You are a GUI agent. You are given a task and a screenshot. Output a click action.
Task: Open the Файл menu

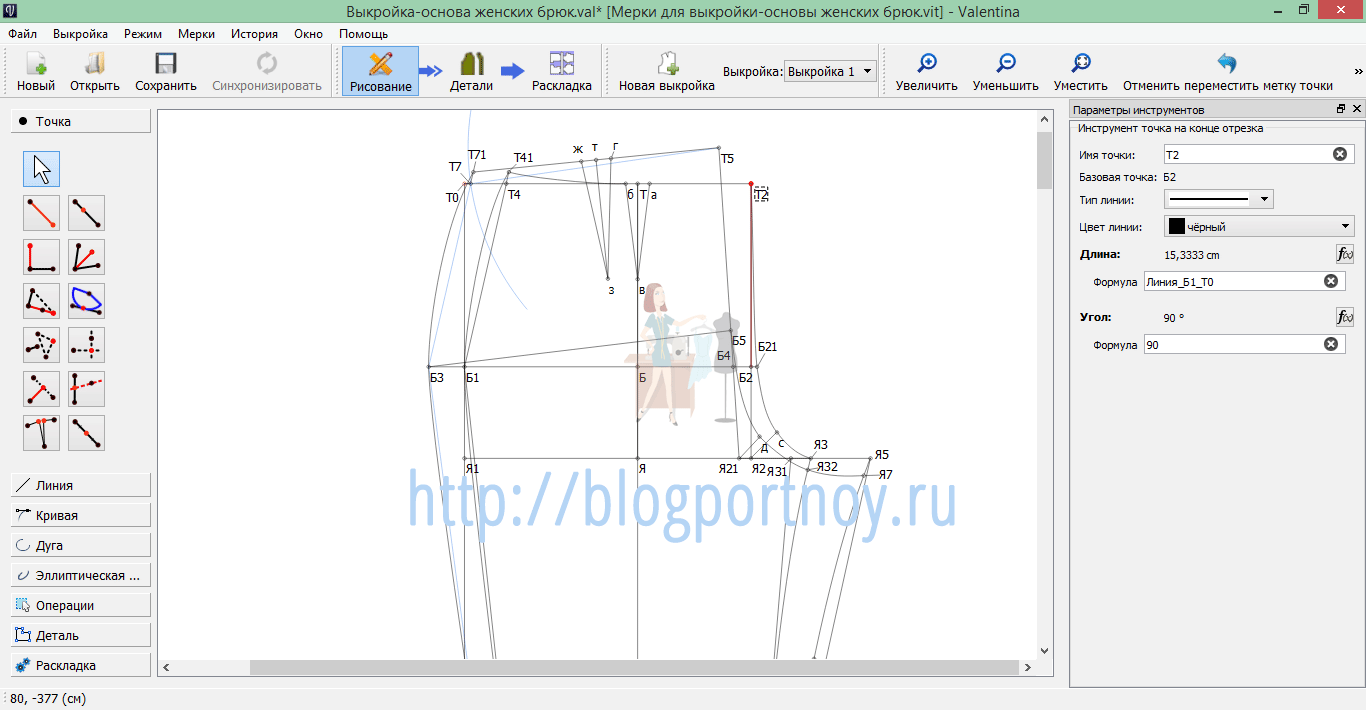click(22, 33)
